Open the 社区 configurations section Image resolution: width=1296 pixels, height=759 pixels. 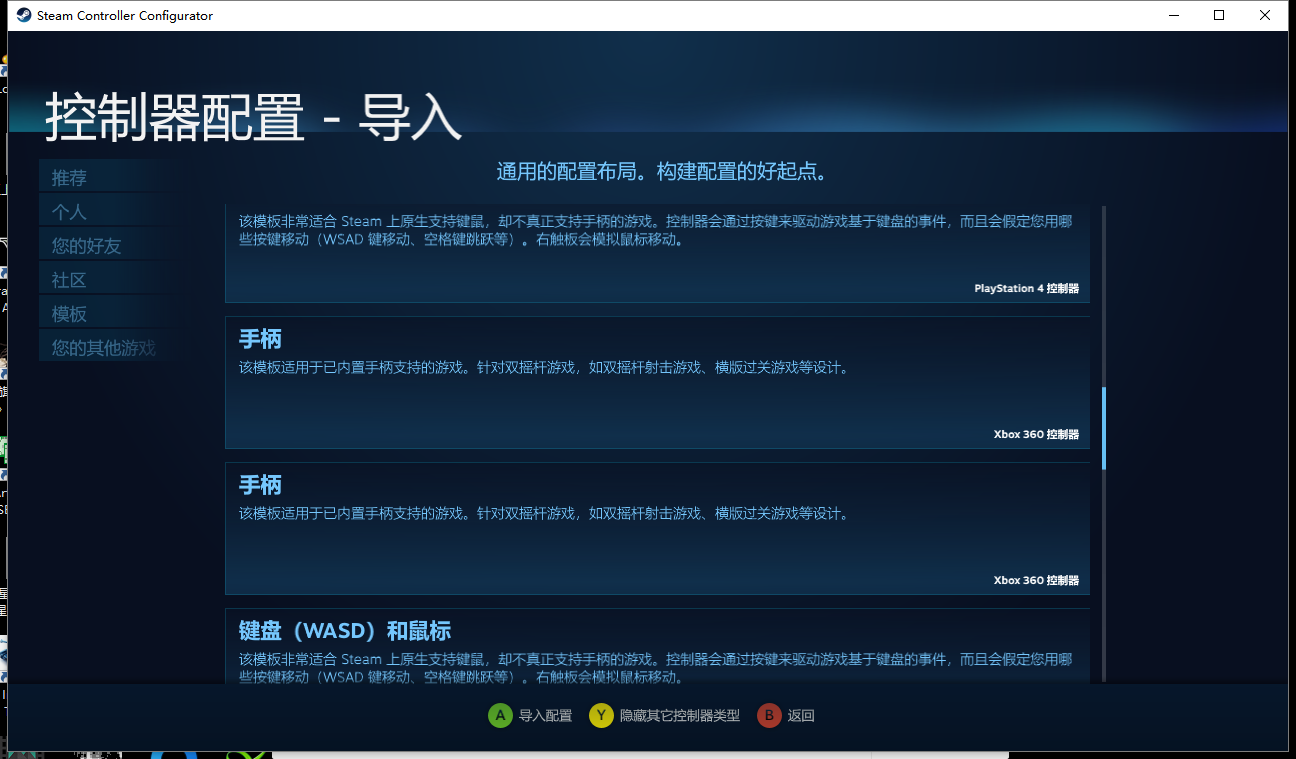tap(68, 278)
